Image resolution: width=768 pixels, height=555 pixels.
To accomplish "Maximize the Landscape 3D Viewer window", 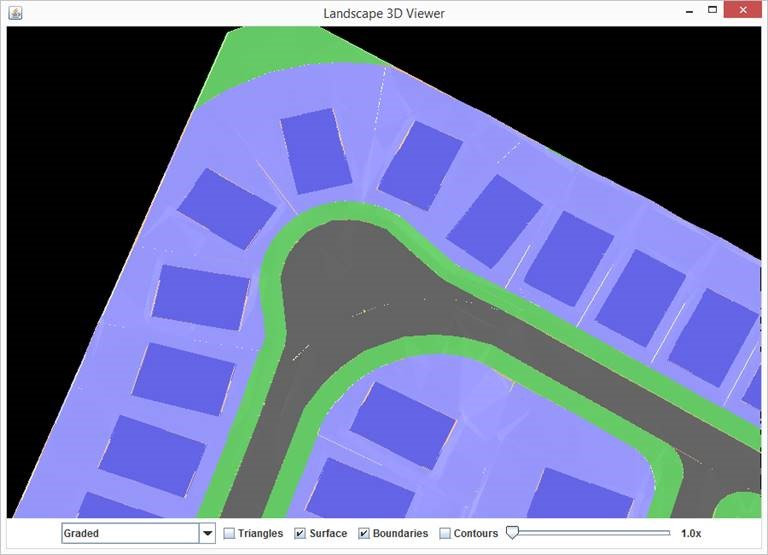I will (713, 10).
